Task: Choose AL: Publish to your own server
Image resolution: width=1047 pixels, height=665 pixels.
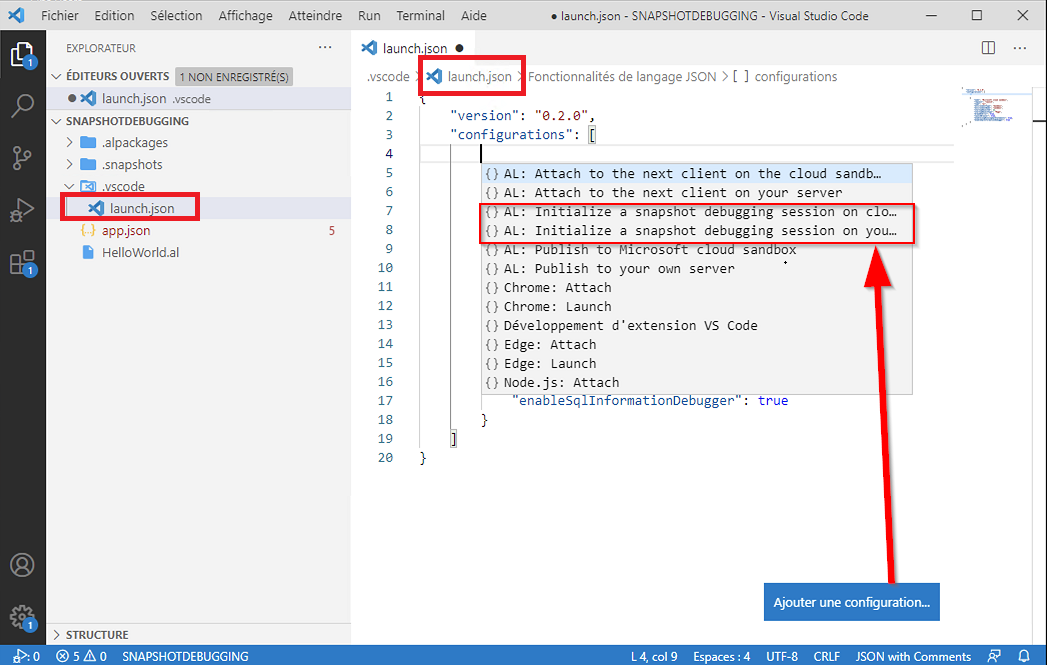Action: click(696, 268)
